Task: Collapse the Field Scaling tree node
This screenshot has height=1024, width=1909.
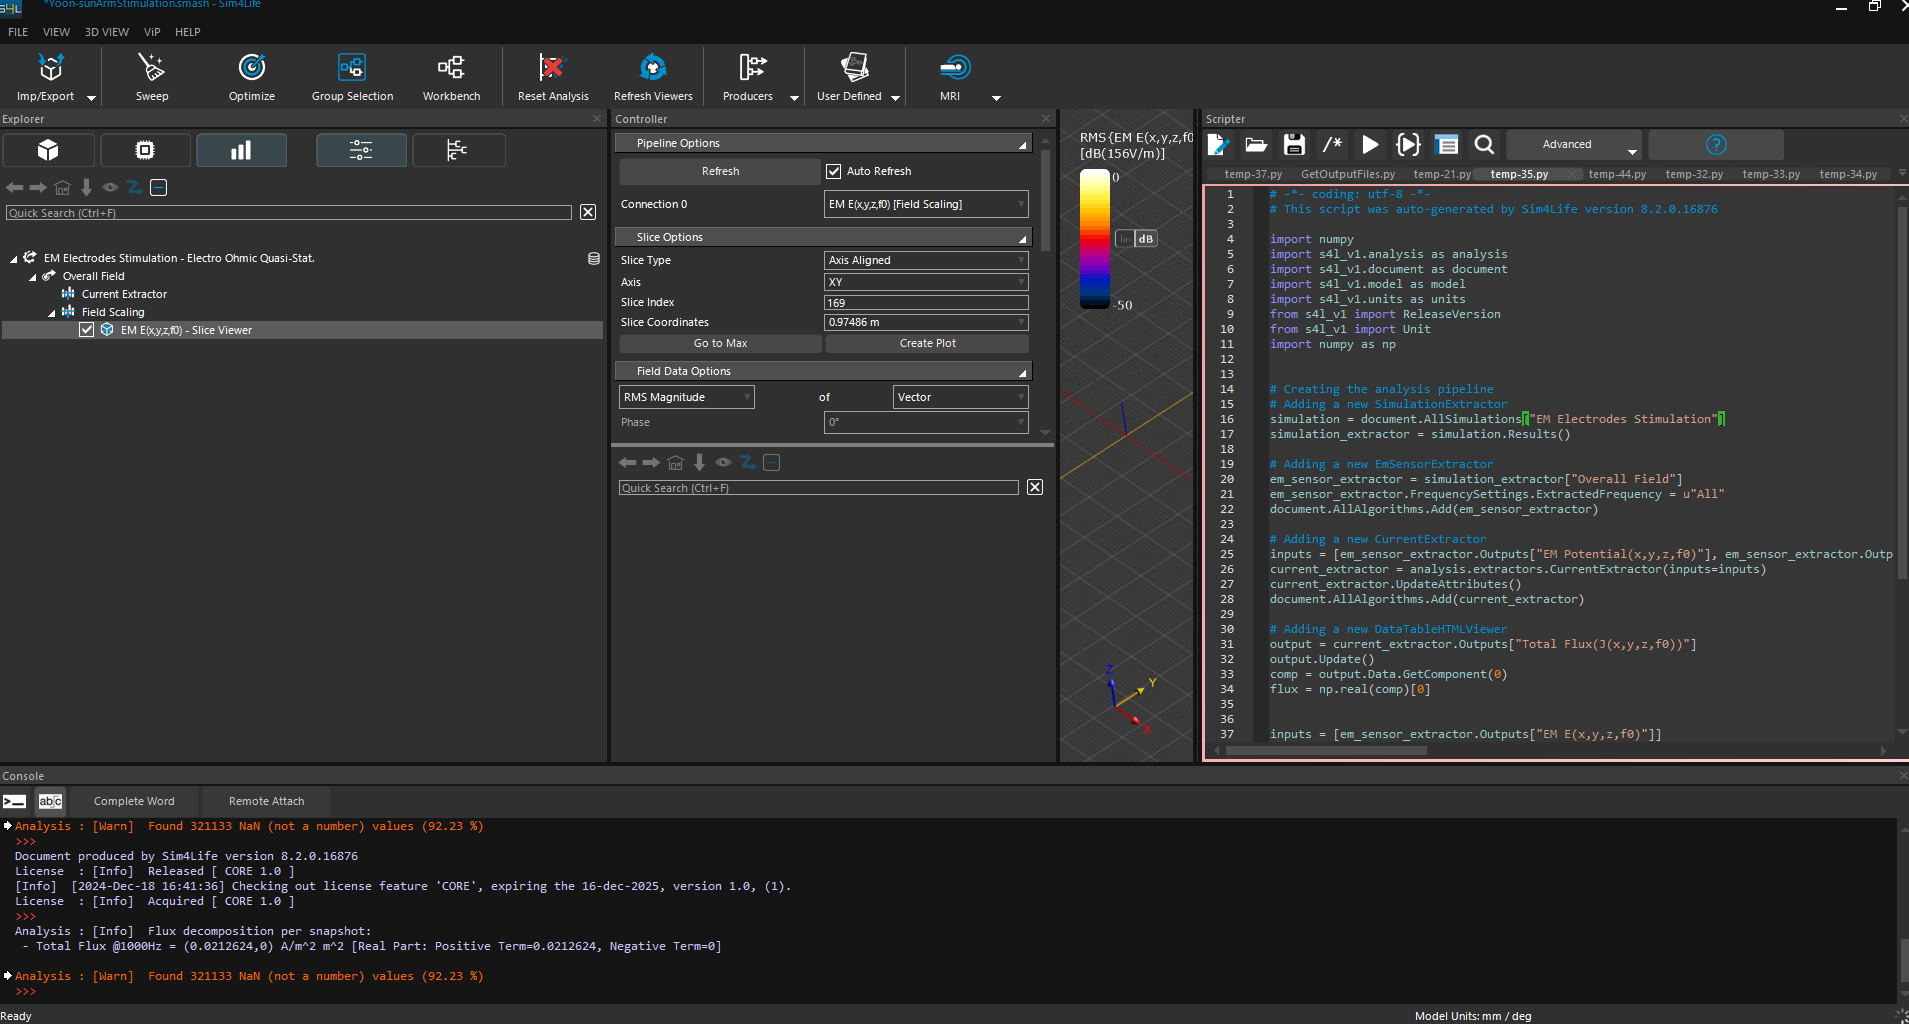Action: [52, 313]
